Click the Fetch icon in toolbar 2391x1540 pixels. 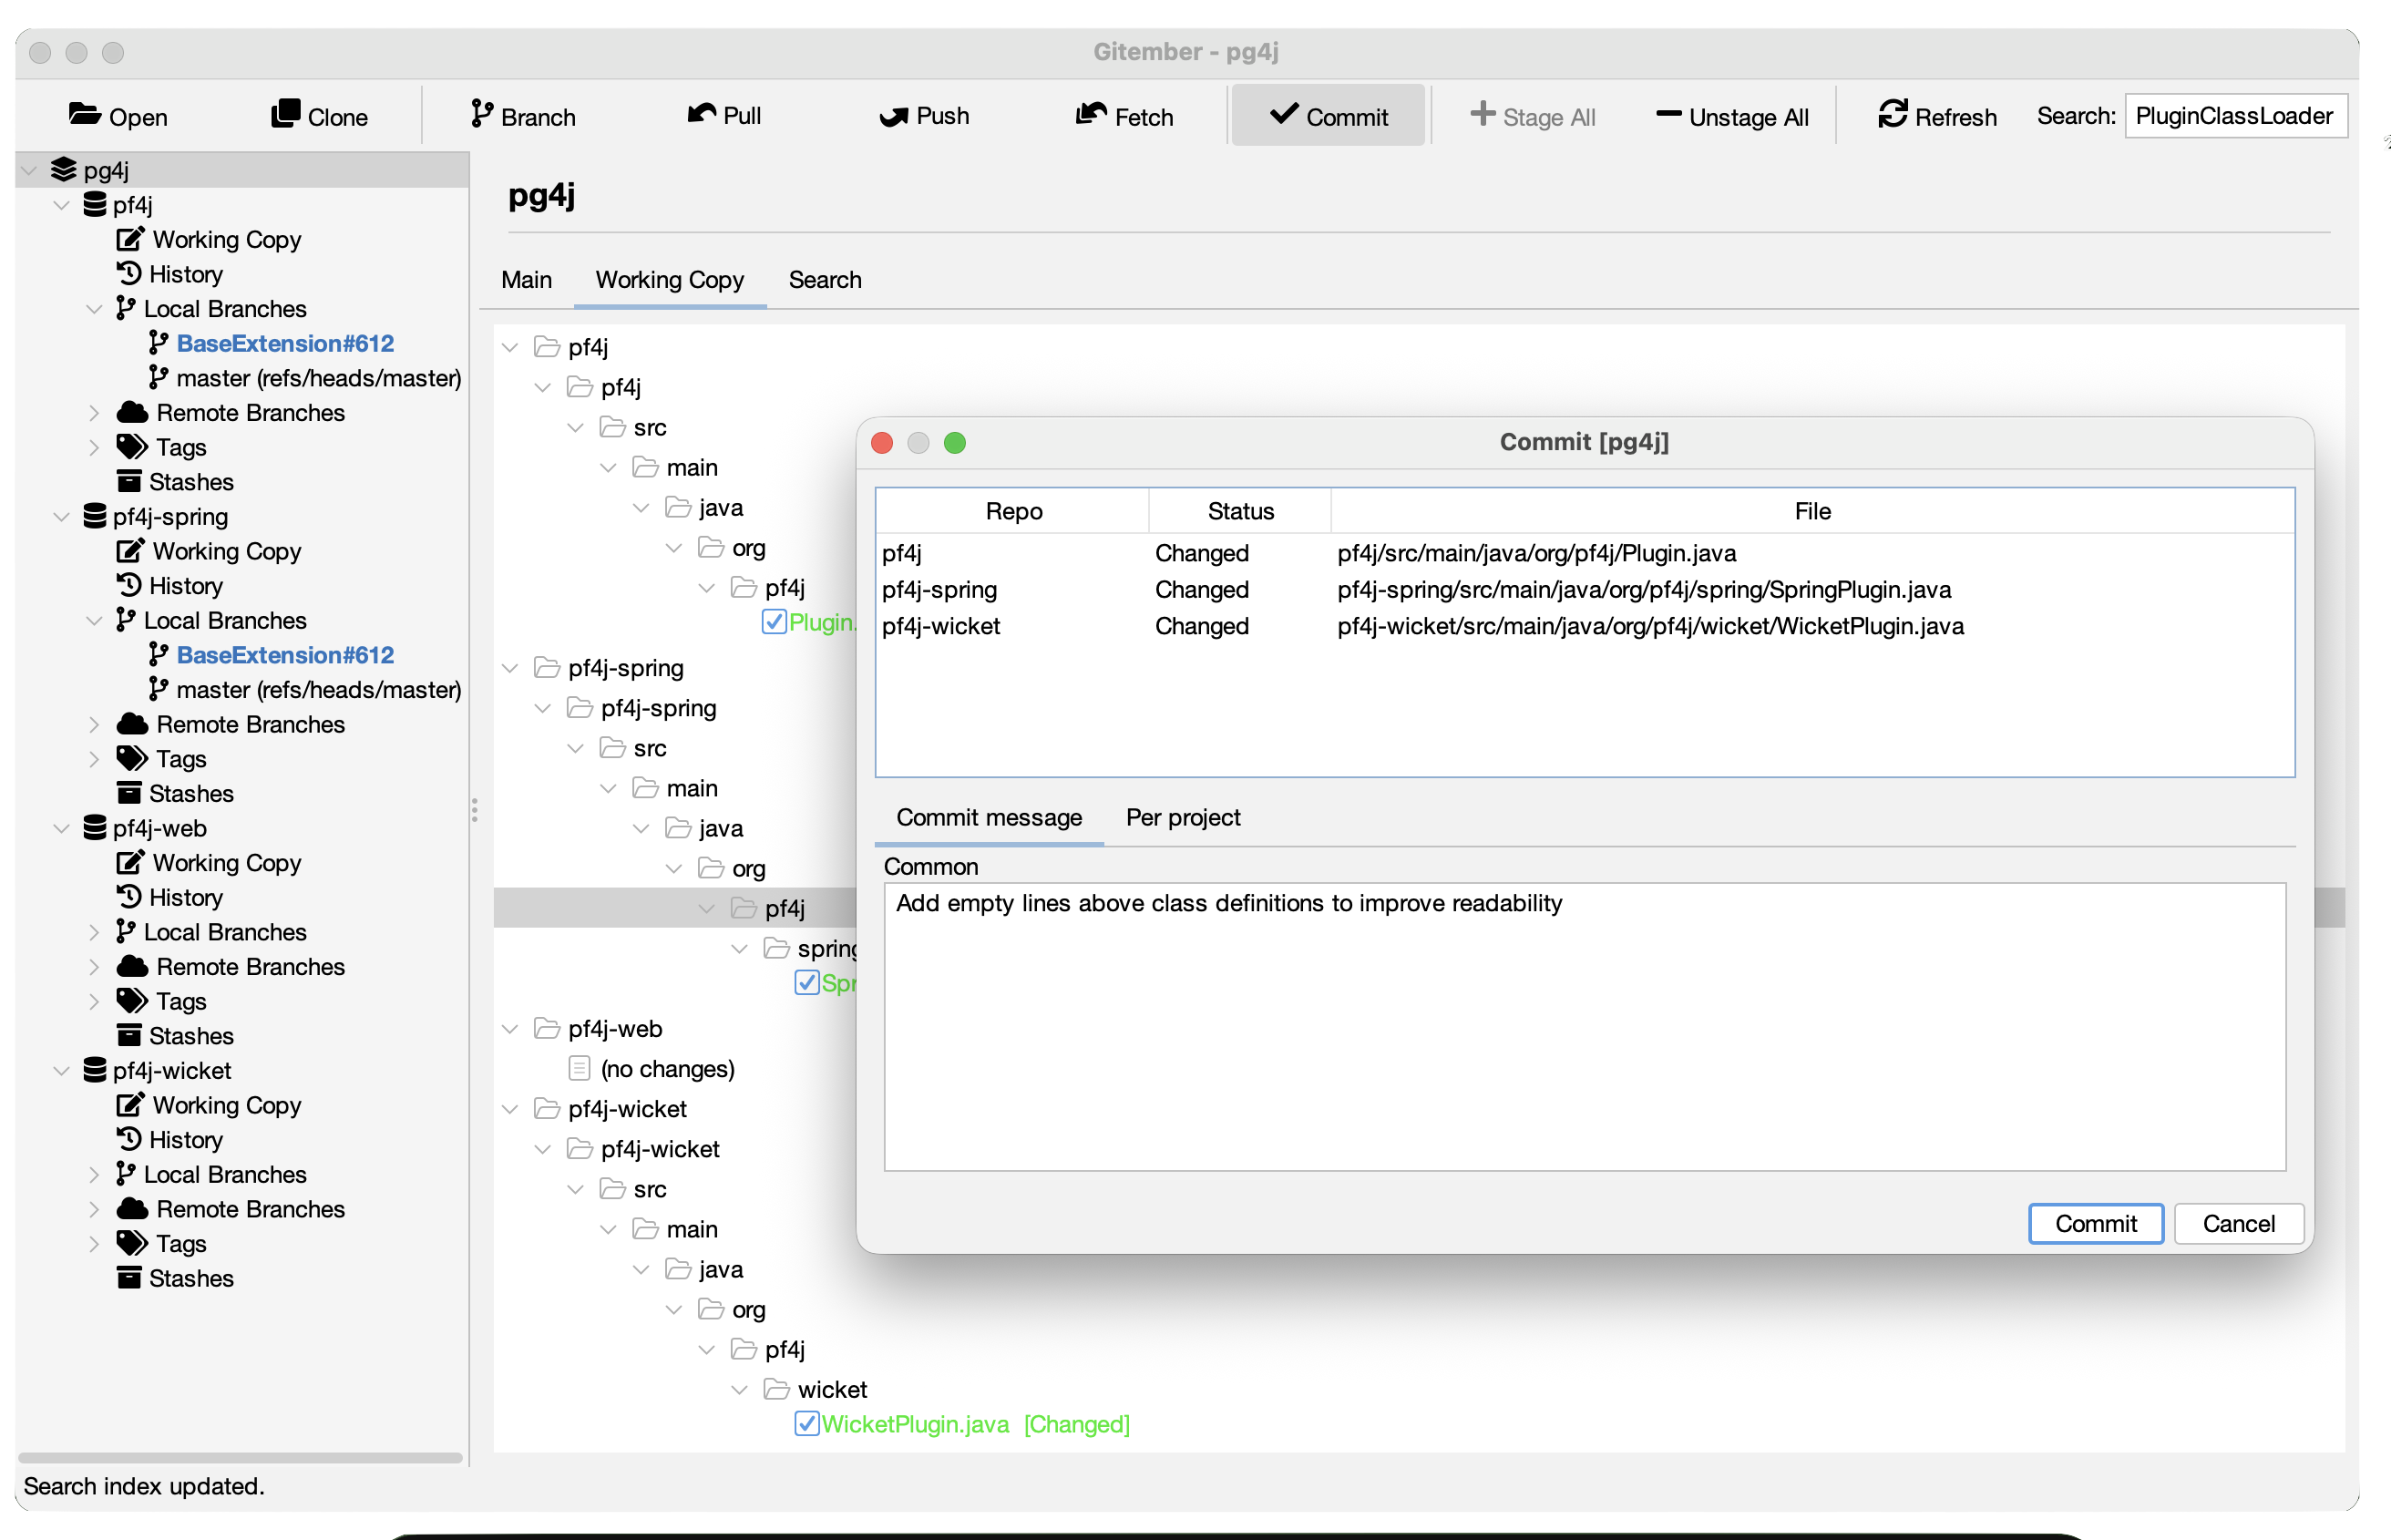point(1090,114)
